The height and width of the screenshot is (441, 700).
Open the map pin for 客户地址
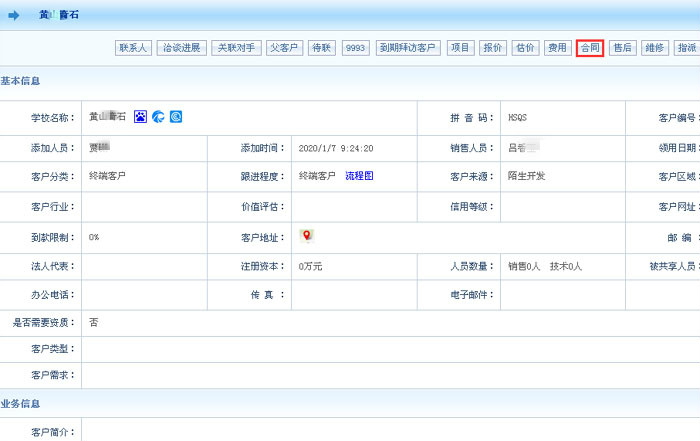click(307, 235)
